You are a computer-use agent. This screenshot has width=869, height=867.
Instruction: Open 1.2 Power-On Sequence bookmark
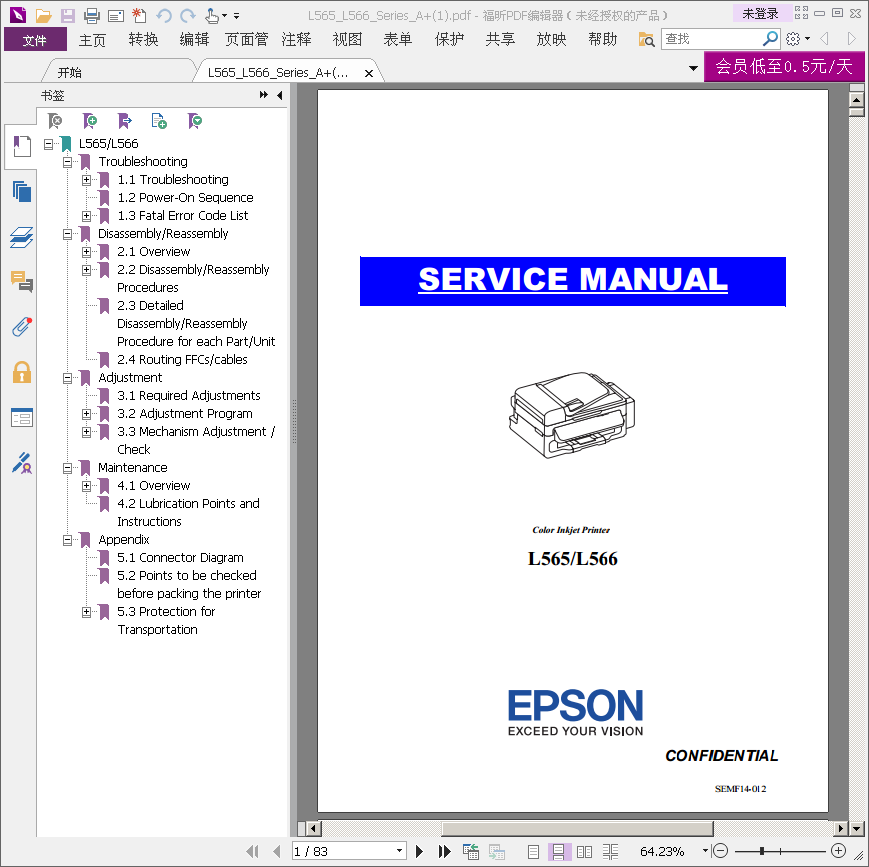pos(185,198)
